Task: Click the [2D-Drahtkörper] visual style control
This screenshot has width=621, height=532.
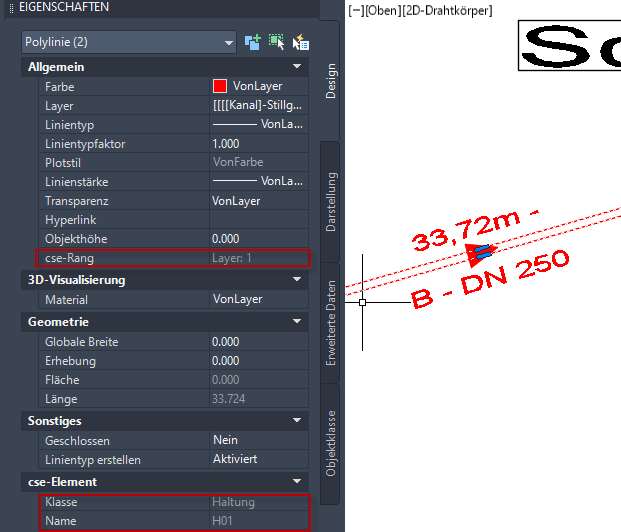Action: 445,10
